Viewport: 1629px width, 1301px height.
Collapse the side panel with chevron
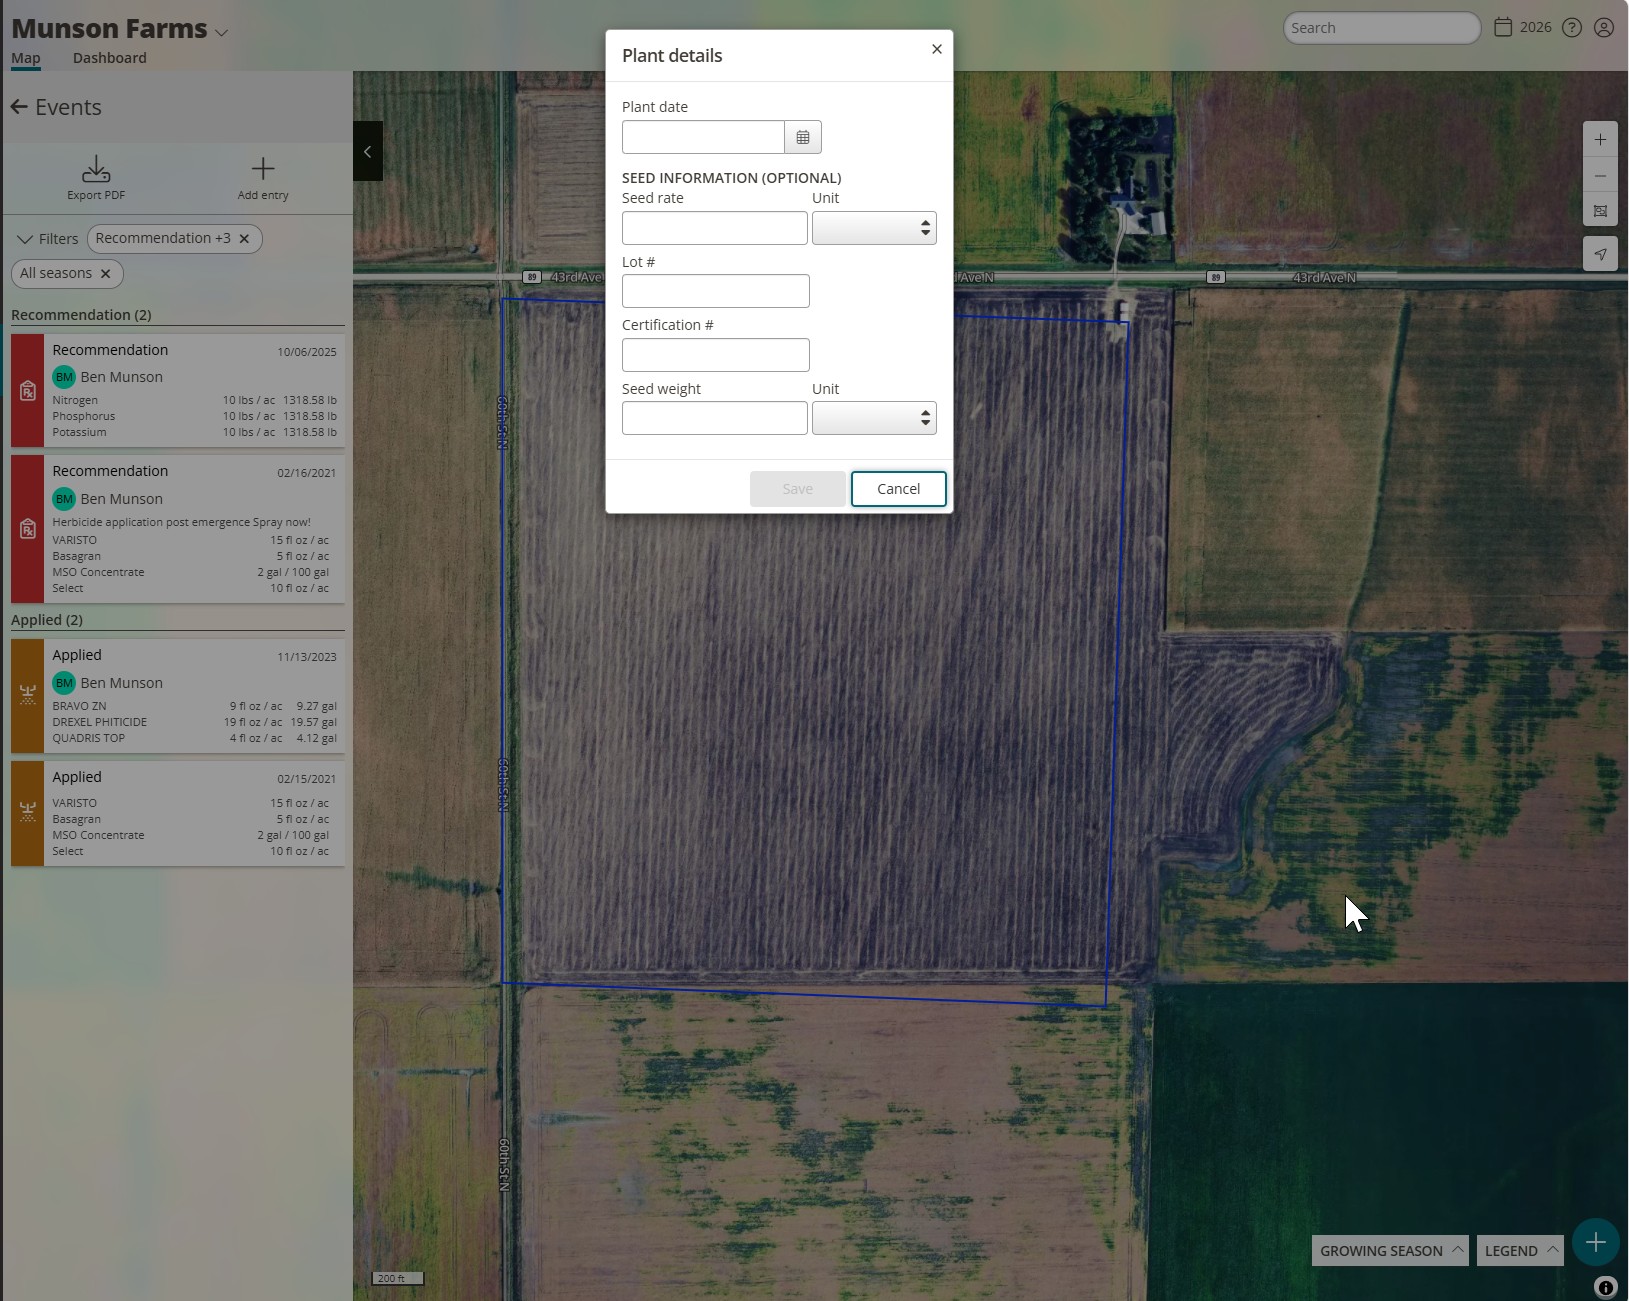coord(368,151)
